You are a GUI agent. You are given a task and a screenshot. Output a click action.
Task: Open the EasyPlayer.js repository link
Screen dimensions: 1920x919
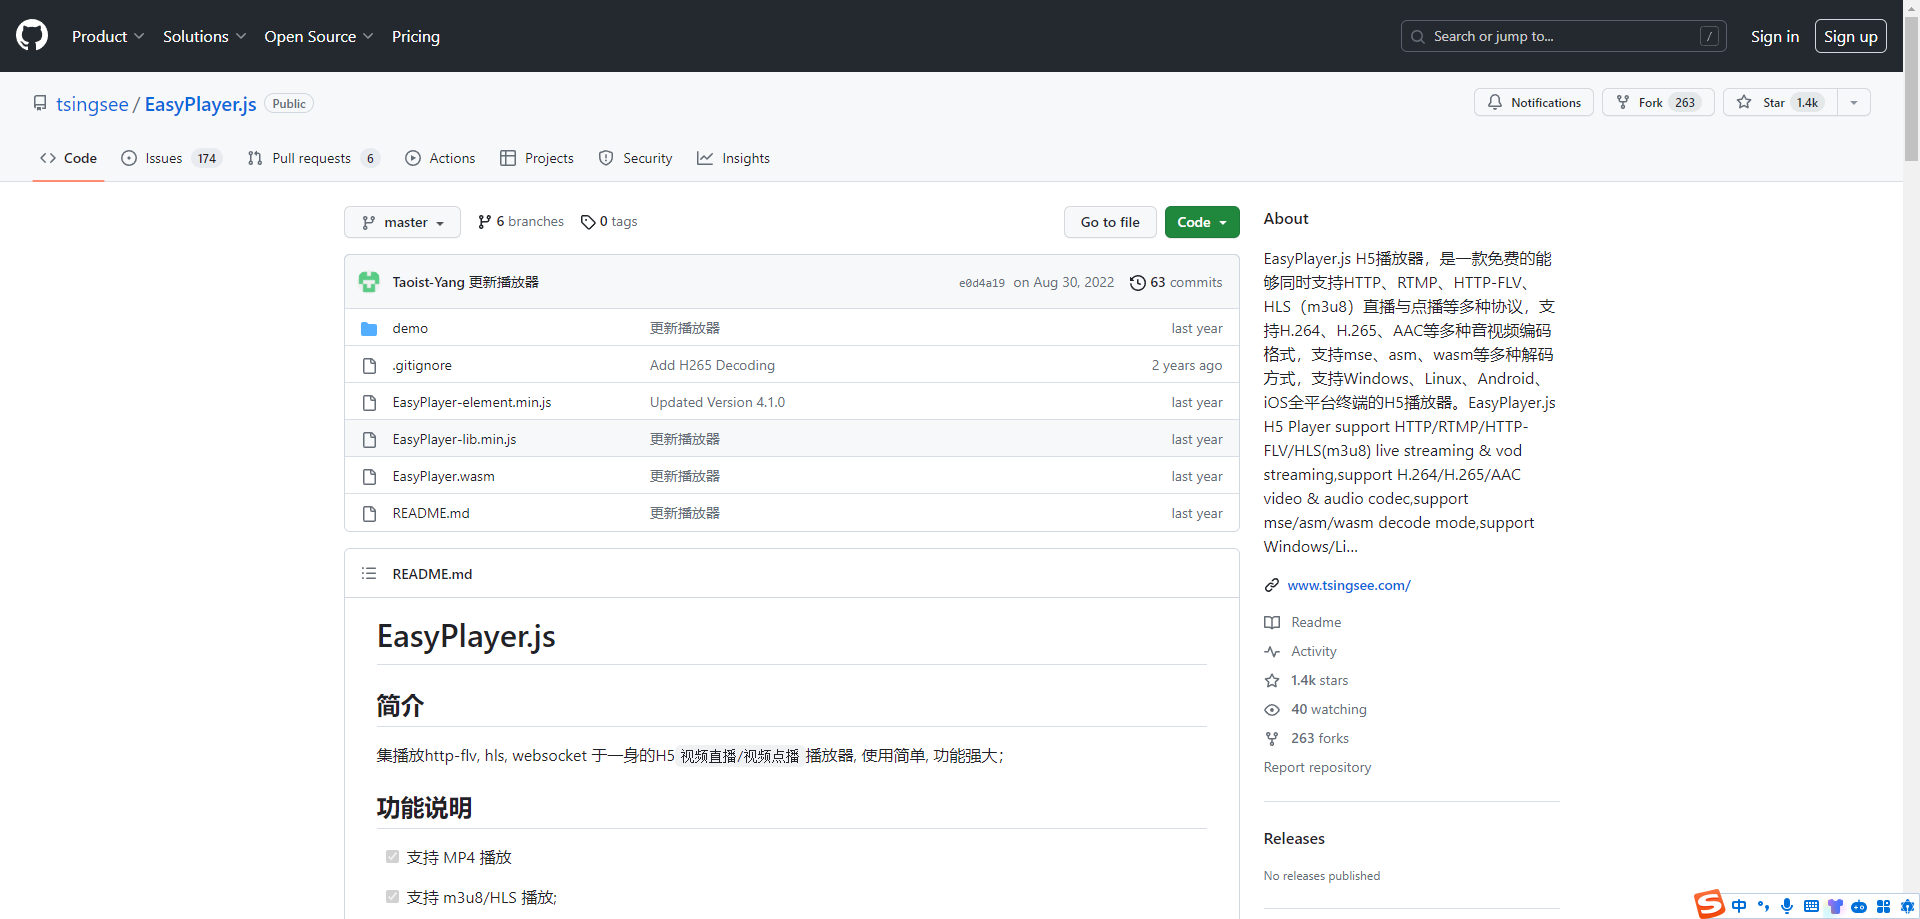click(x=200, y=104)
